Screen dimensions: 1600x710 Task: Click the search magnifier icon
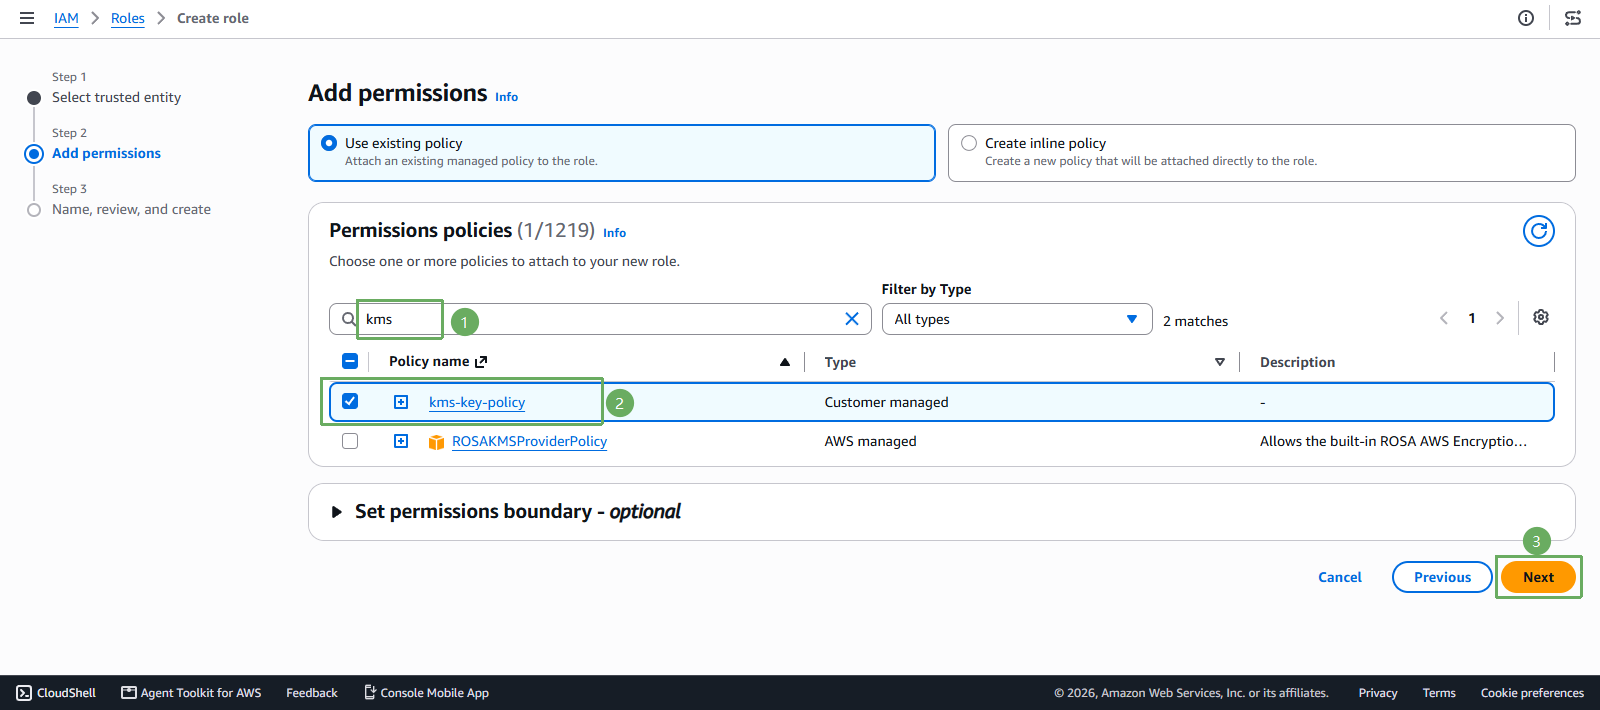[x=349, y=319]
